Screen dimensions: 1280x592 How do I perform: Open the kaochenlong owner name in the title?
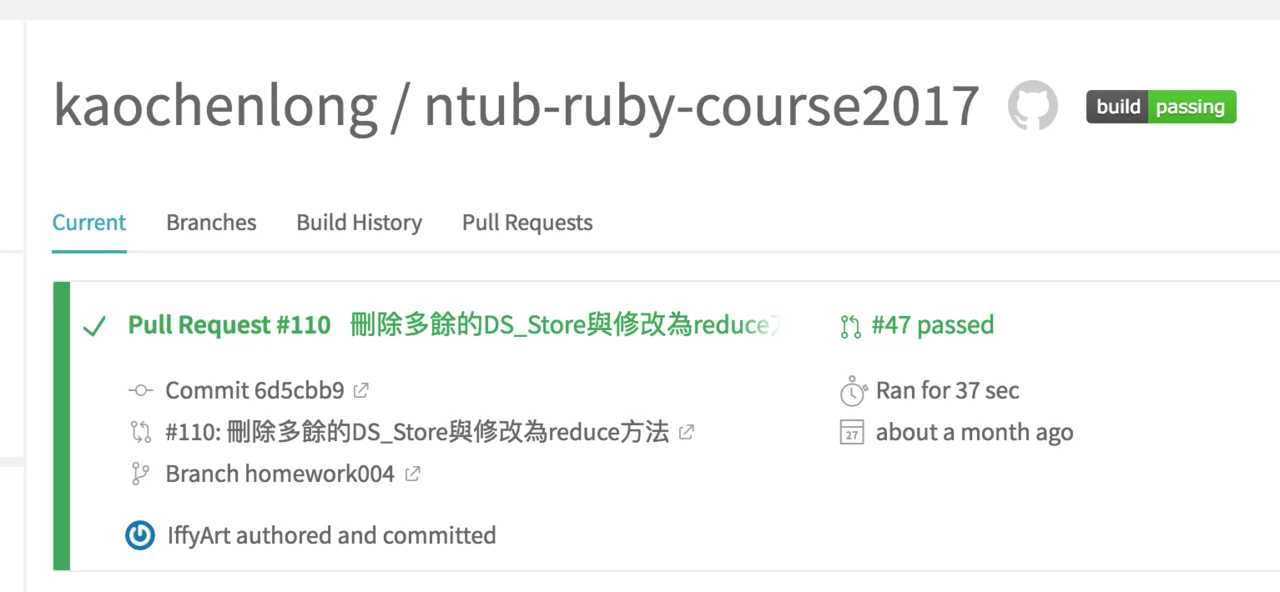(215, 106)
